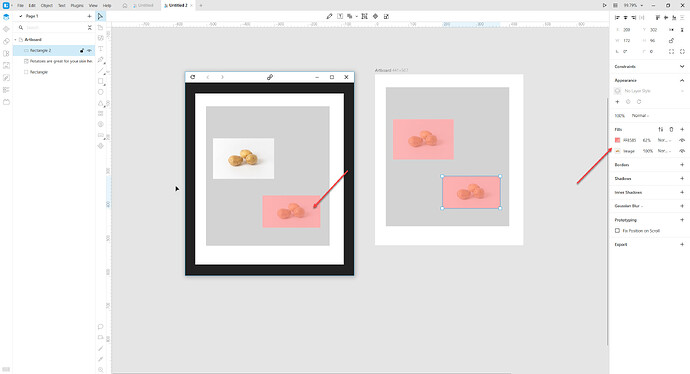Viewport: 690px width, 374px height.
Task: Select the Rectangle shape tool
Action: 100,81
